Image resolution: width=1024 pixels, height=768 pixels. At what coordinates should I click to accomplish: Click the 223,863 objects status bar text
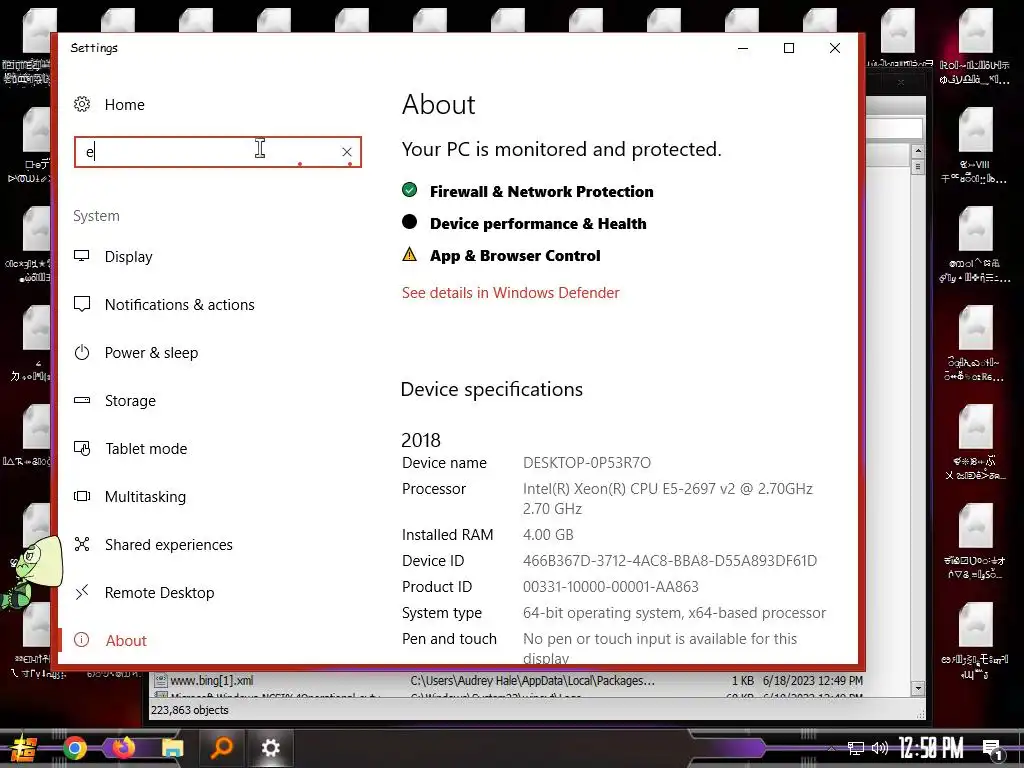pyautogui.click(x=190, y=710)
